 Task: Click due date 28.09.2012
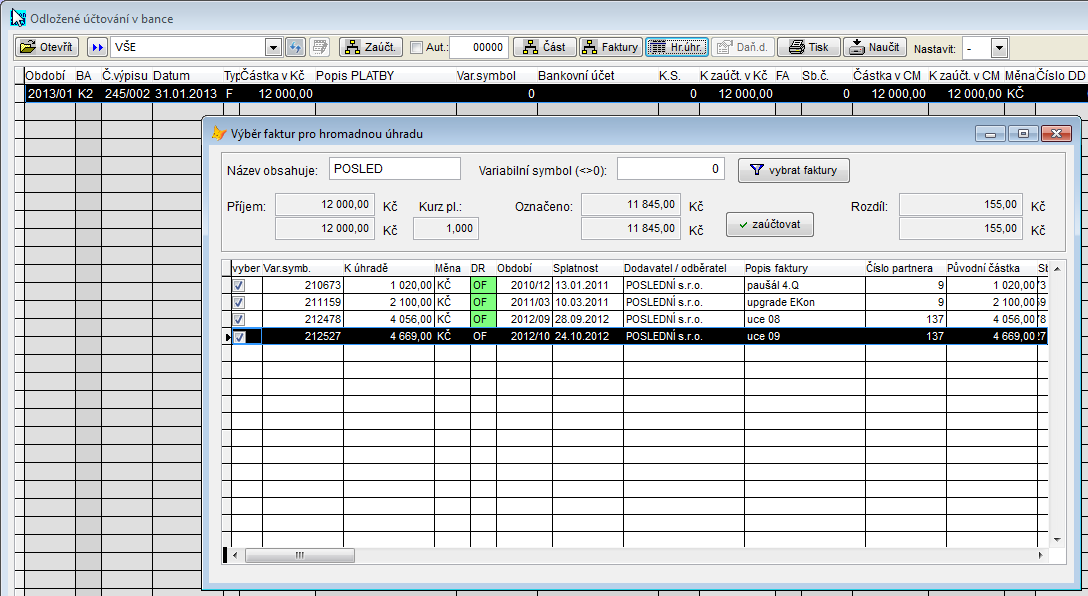click(588, 319)
